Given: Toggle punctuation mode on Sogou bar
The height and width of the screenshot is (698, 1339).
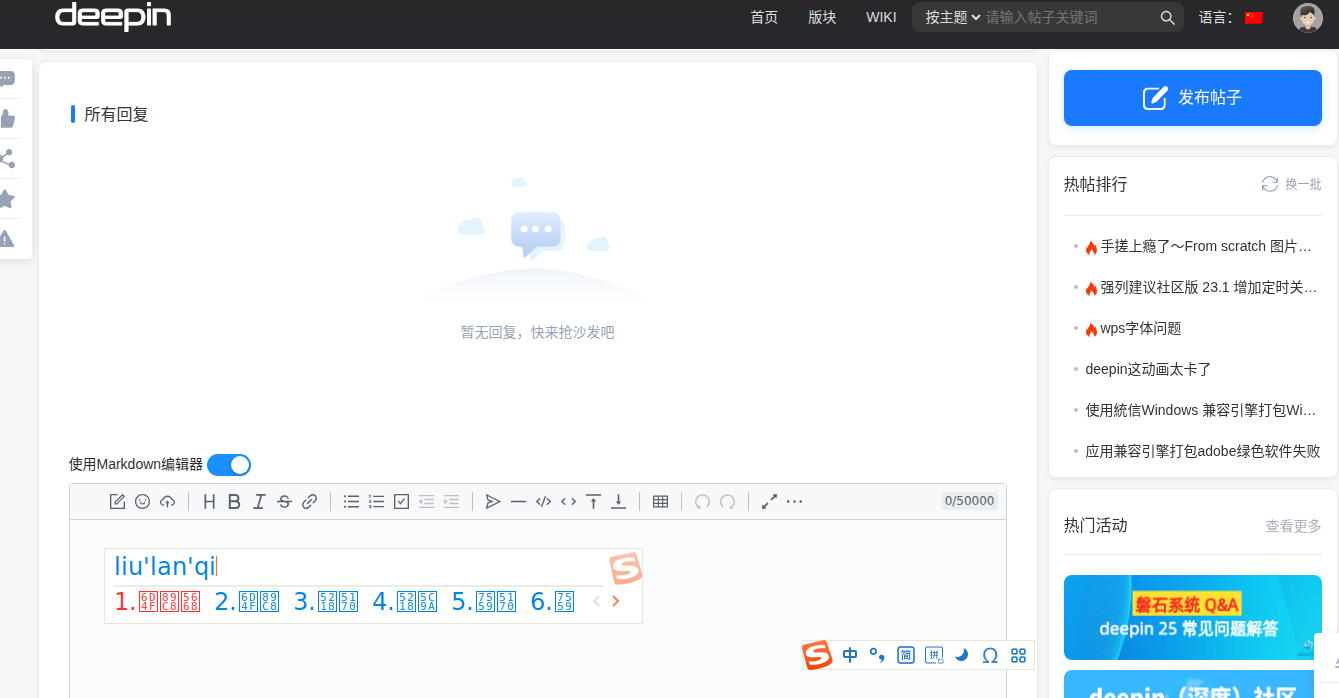Looking at the screenshot, I should click(877, 655).
